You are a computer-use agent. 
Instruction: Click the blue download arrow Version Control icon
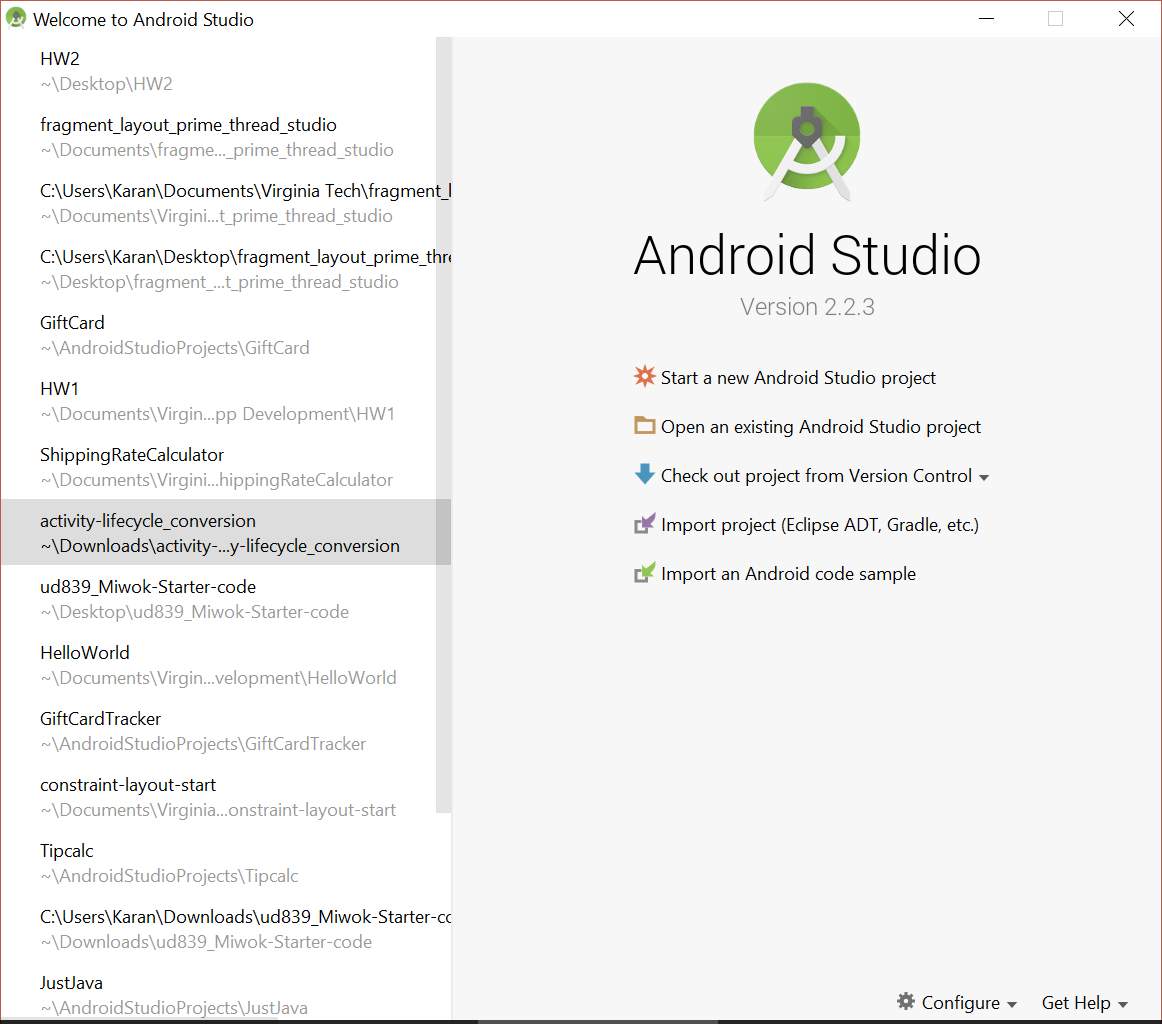click(645, 474)
